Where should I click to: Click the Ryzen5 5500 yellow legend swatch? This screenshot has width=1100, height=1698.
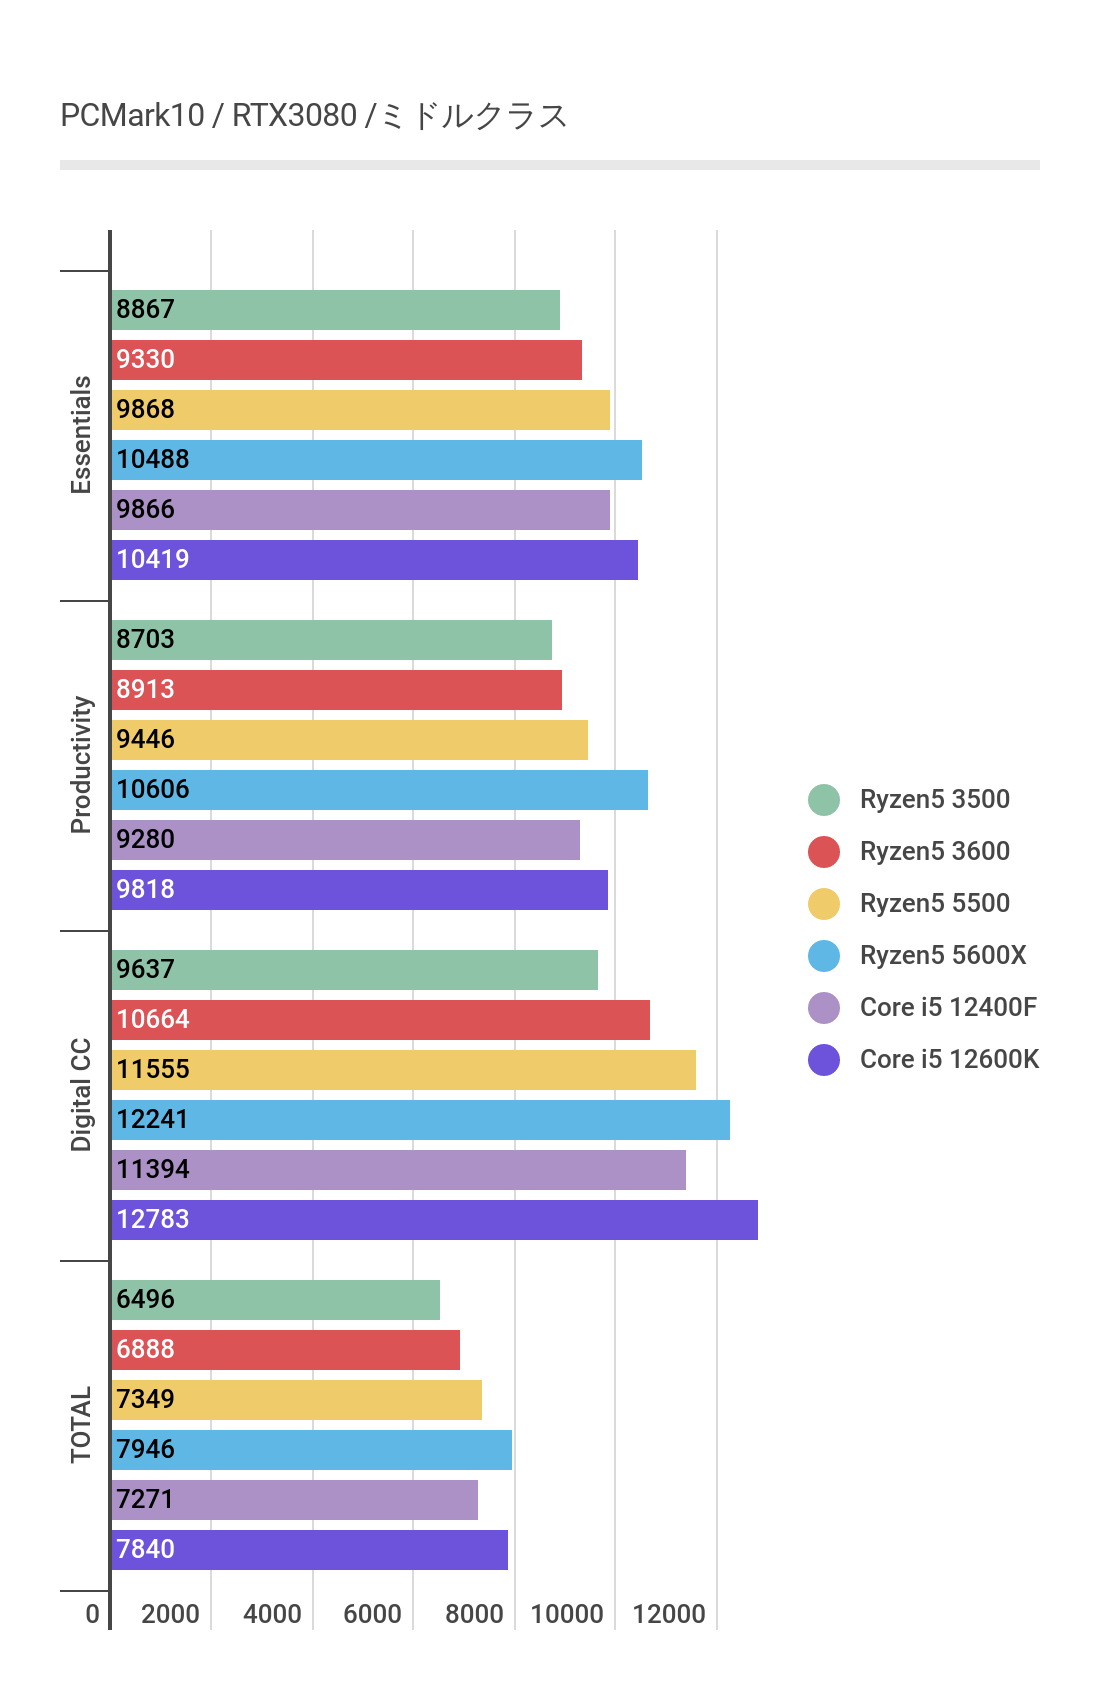point(824,904)
